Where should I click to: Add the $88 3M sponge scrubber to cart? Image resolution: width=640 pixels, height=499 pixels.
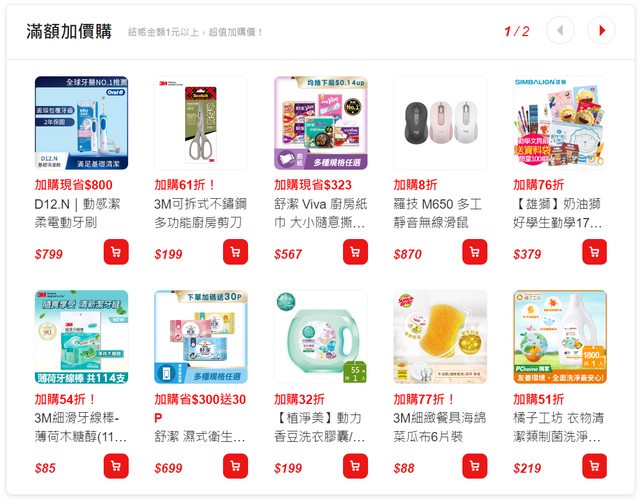pyautogui.click(x=474, y=466)
